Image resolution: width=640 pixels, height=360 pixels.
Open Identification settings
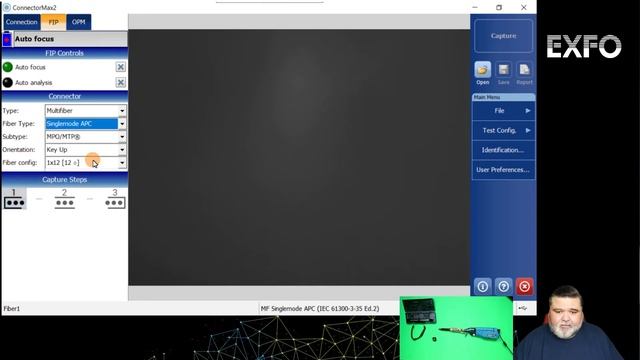pos(503,150)
